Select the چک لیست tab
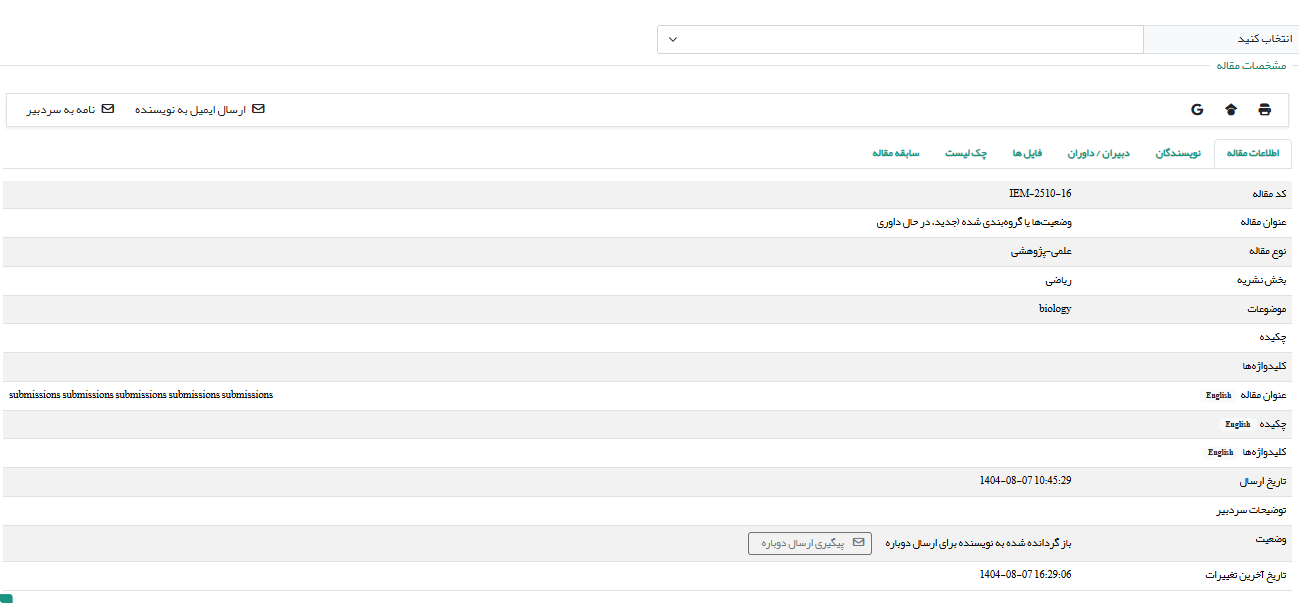 tap(966, 153)
